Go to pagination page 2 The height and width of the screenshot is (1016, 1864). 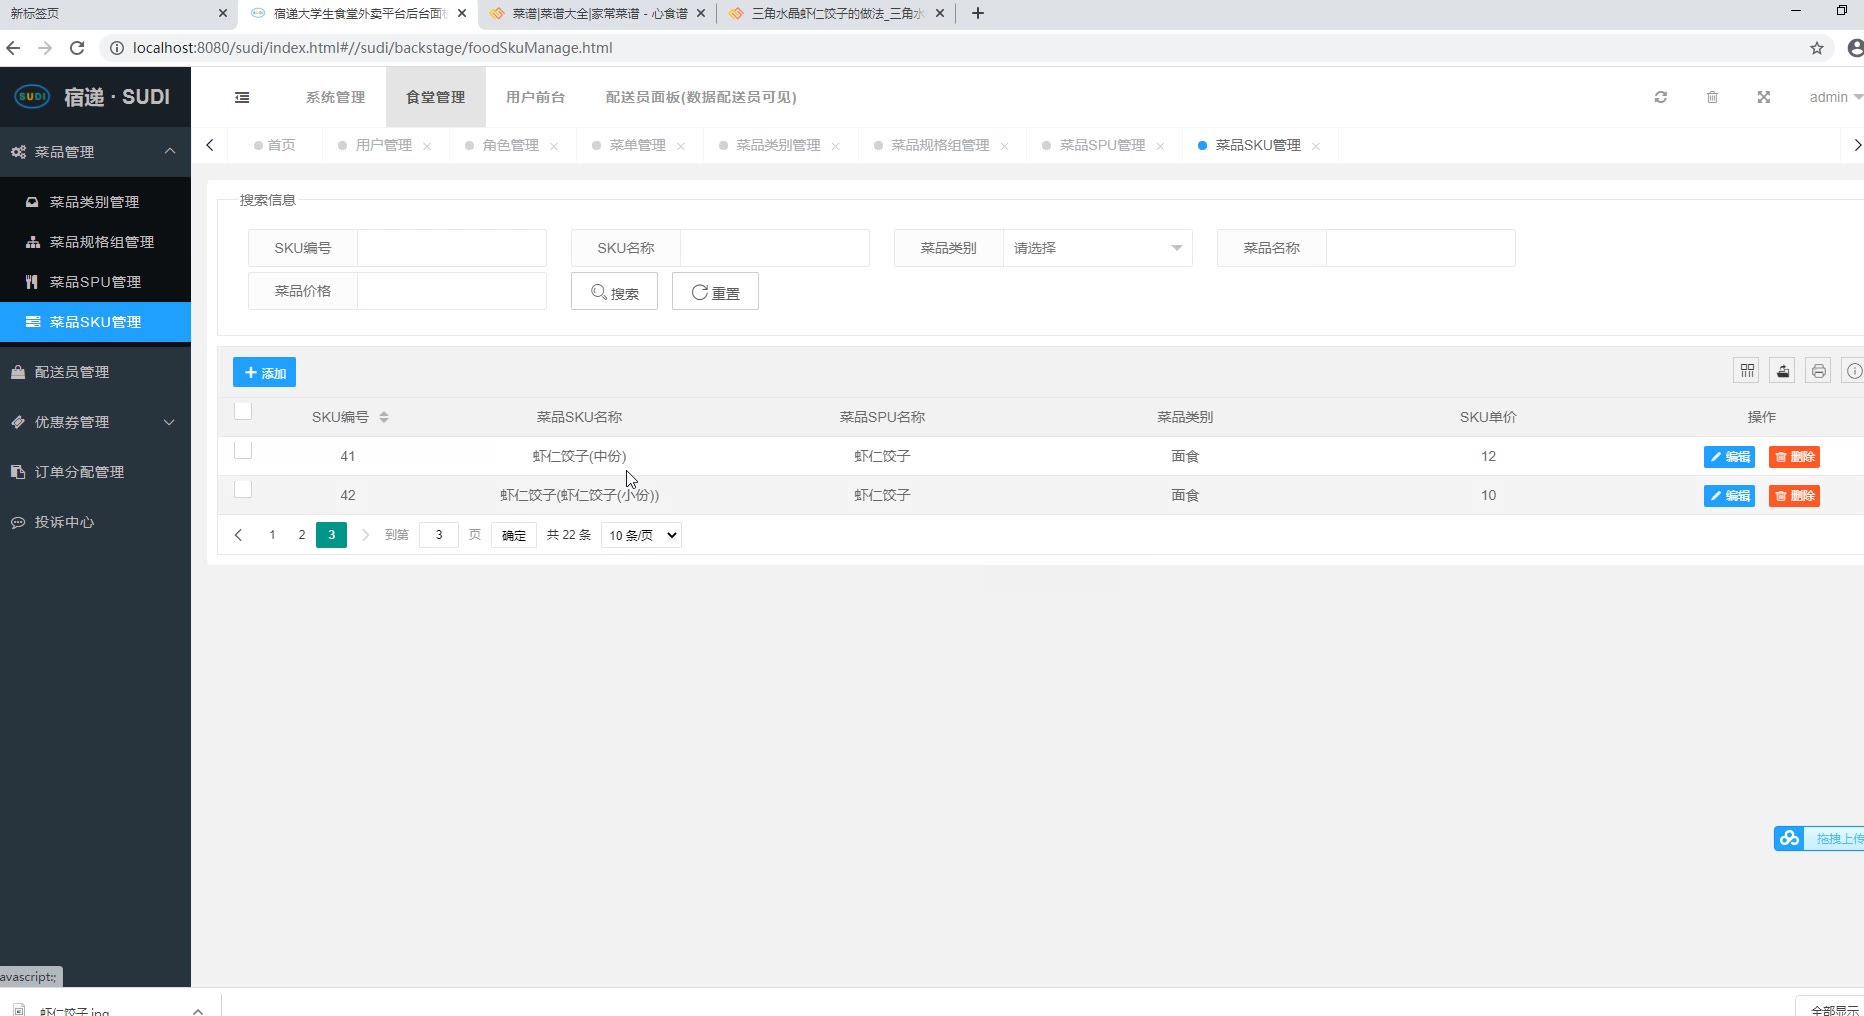302,535
